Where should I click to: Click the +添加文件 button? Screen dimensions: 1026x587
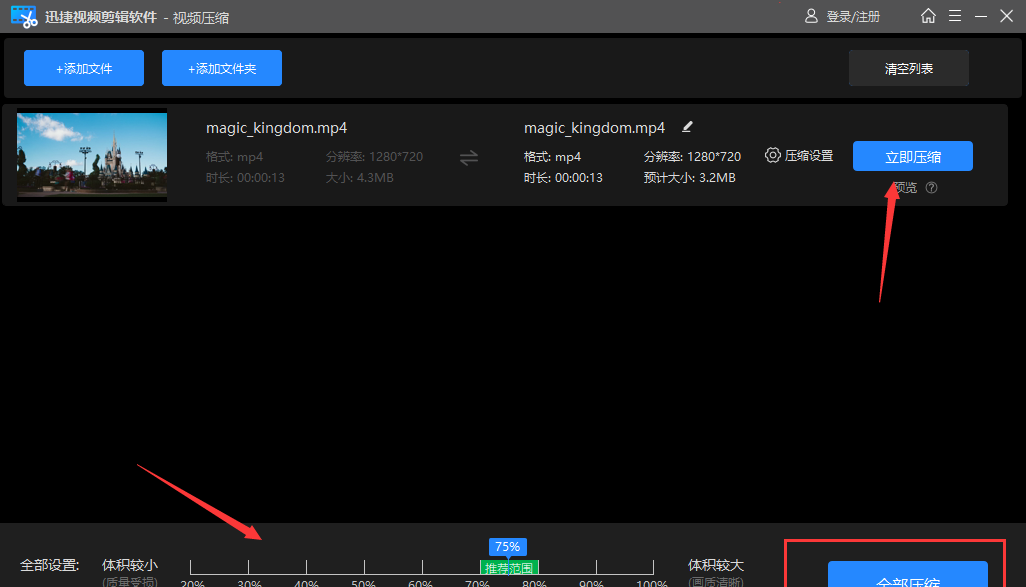[x=84, y=68]
